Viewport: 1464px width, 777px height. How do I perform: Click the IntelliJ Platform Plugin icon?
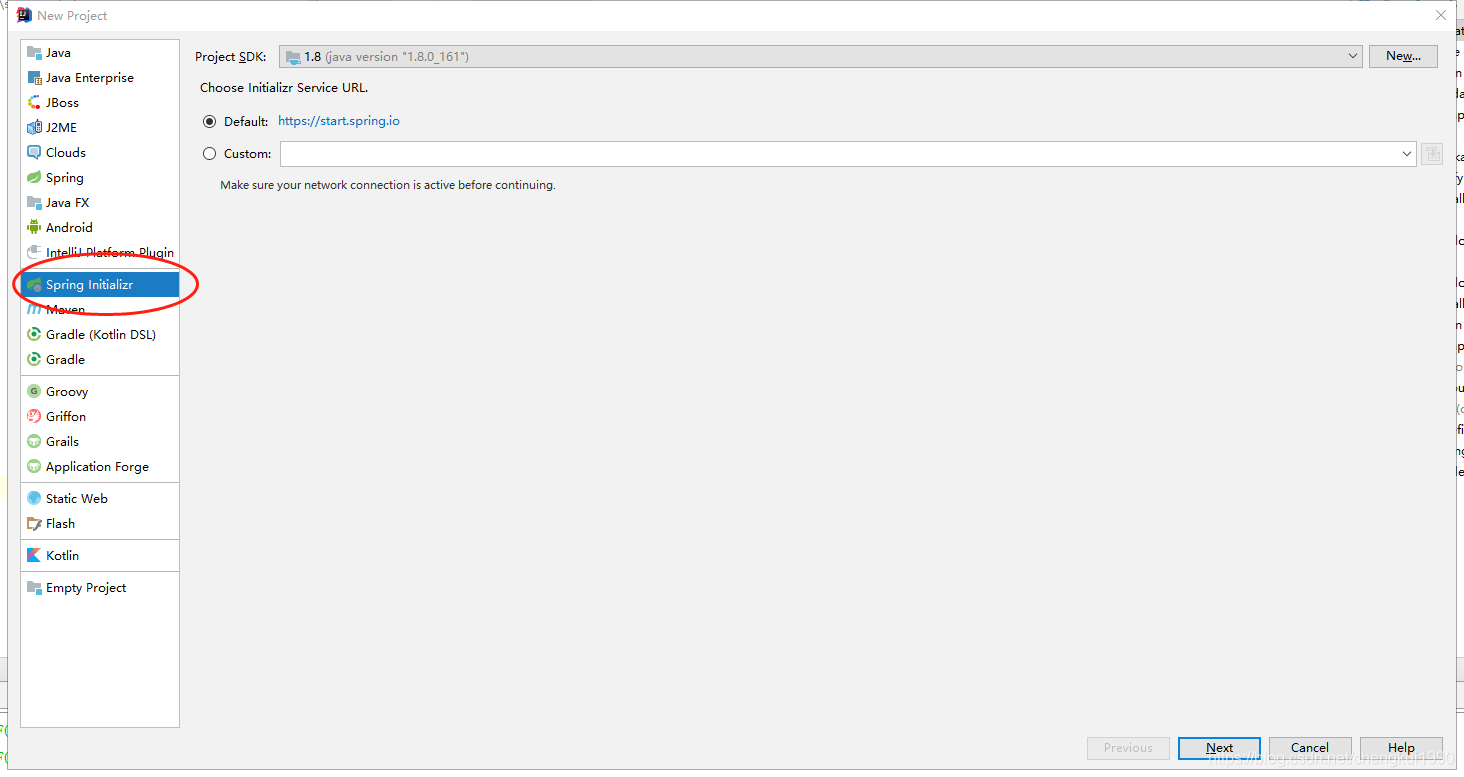34,253
